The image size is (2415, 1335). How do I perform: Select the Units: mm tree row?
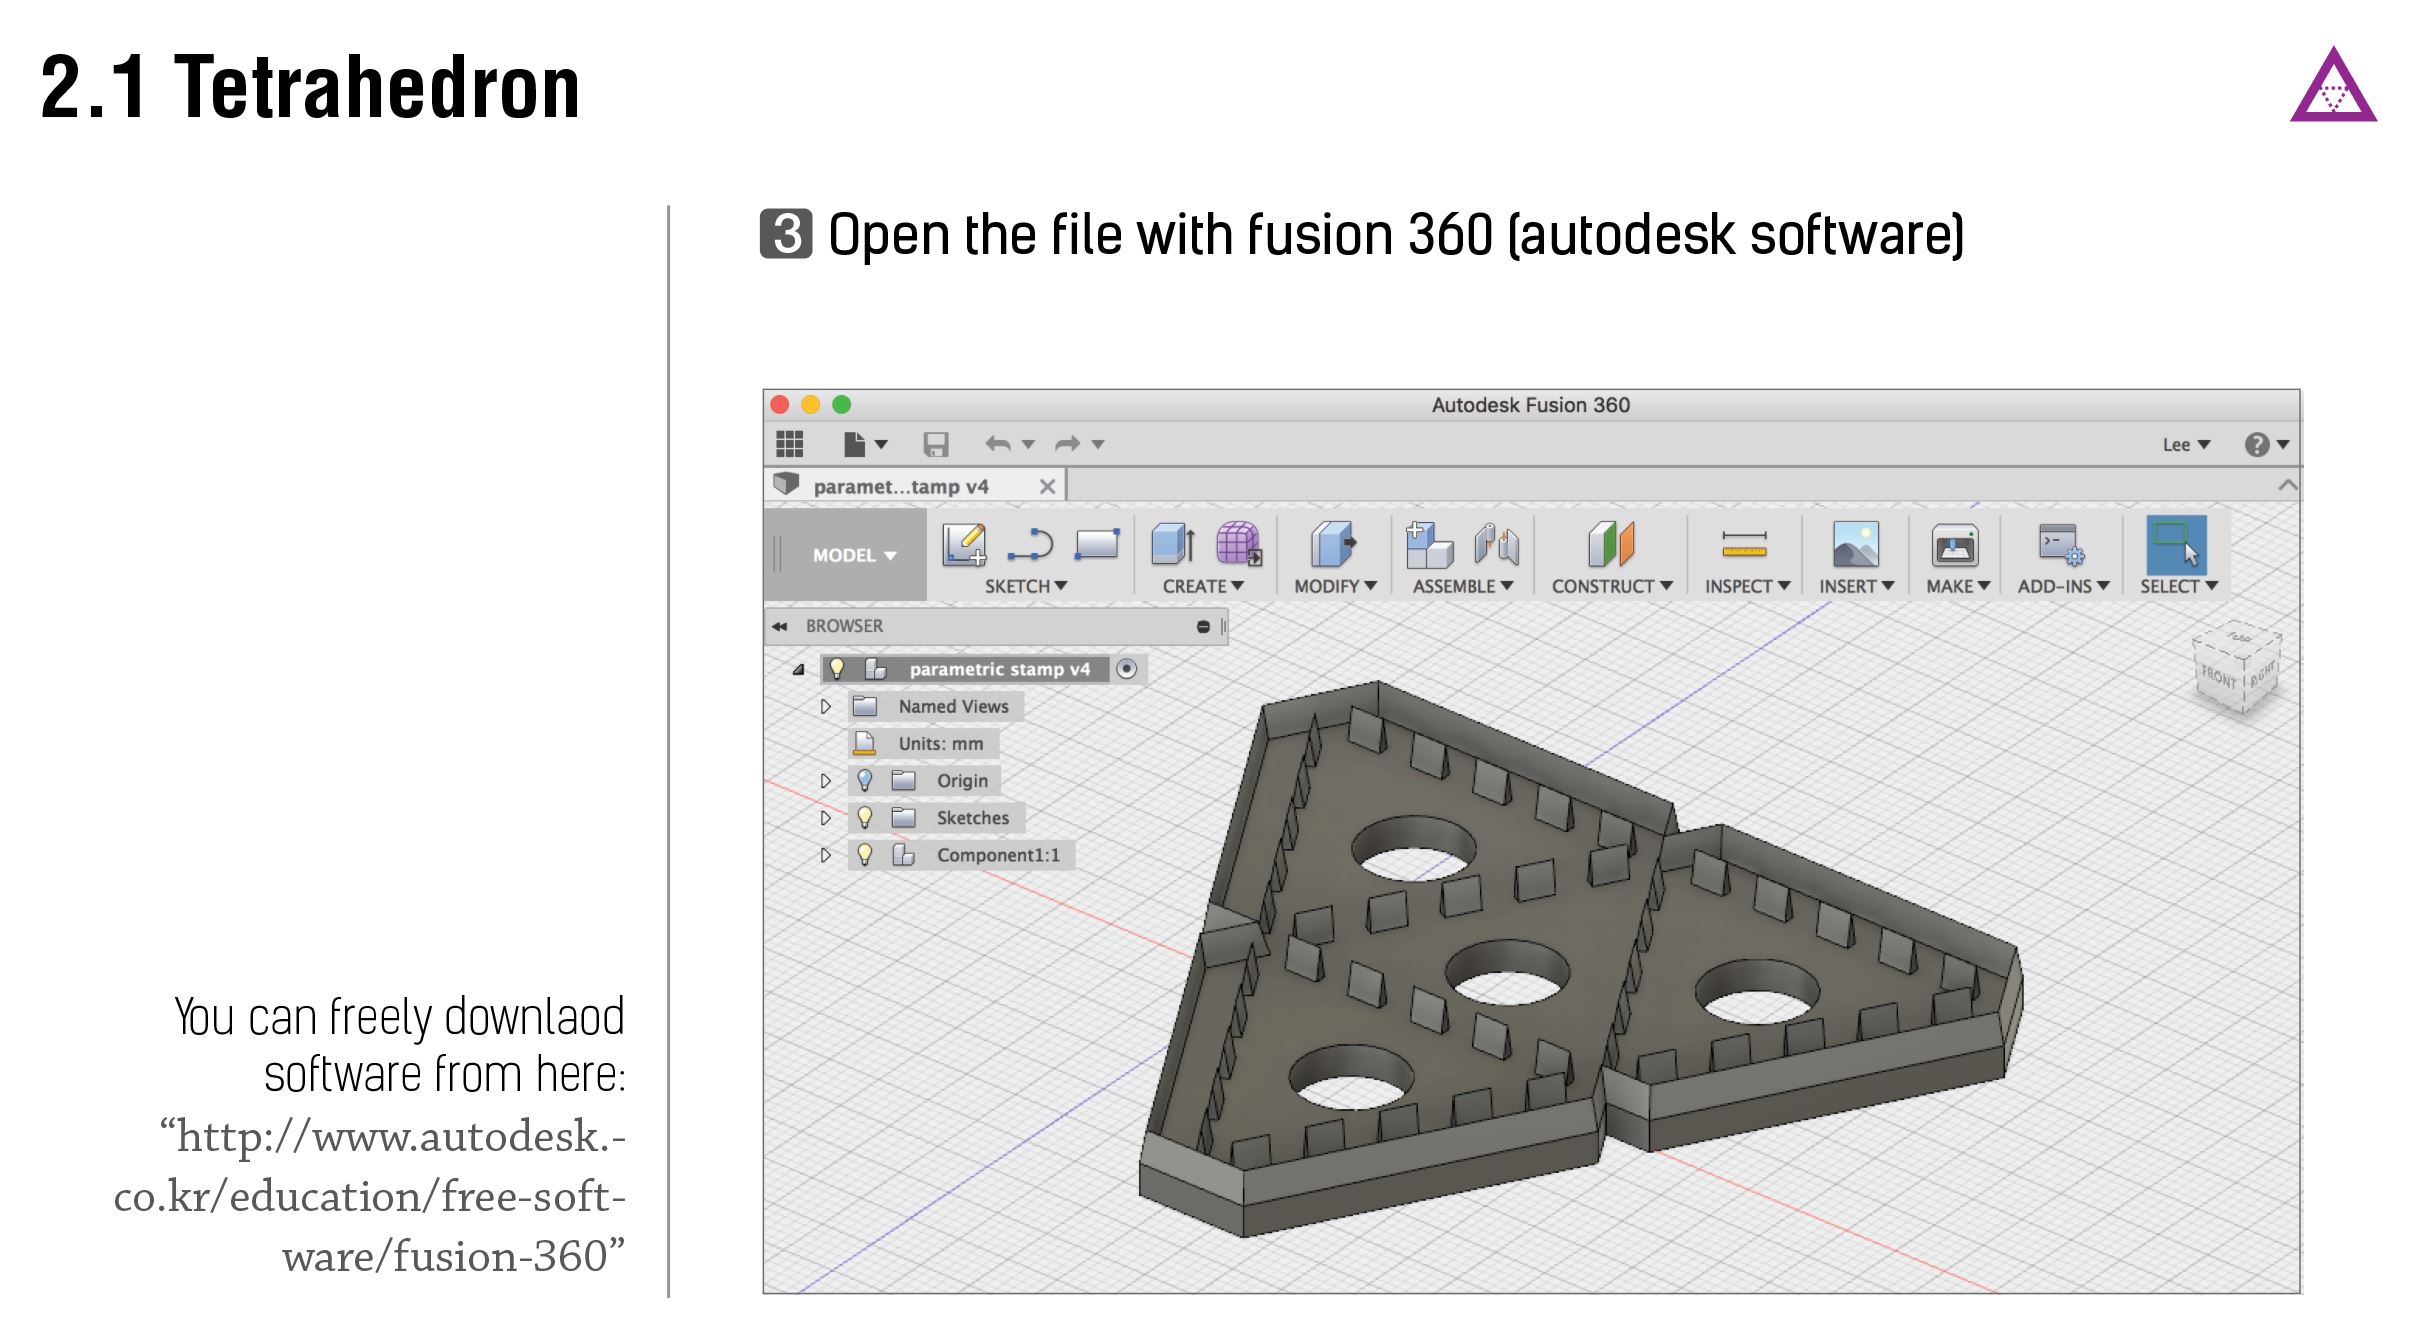click(x=923, y=743)
